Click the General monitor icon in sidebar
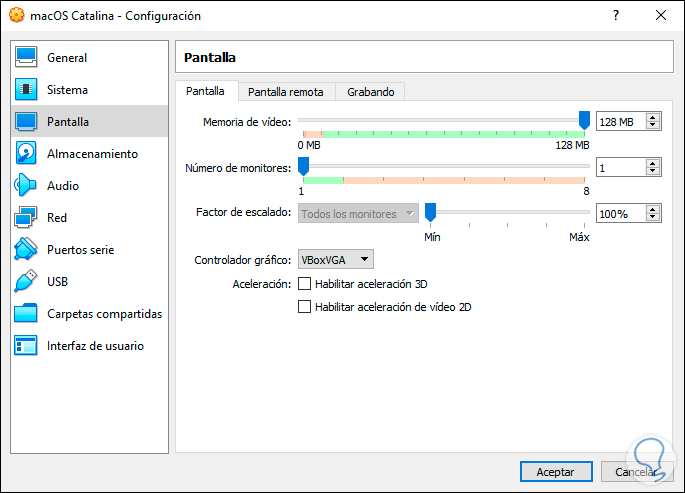 pos(26,57)
